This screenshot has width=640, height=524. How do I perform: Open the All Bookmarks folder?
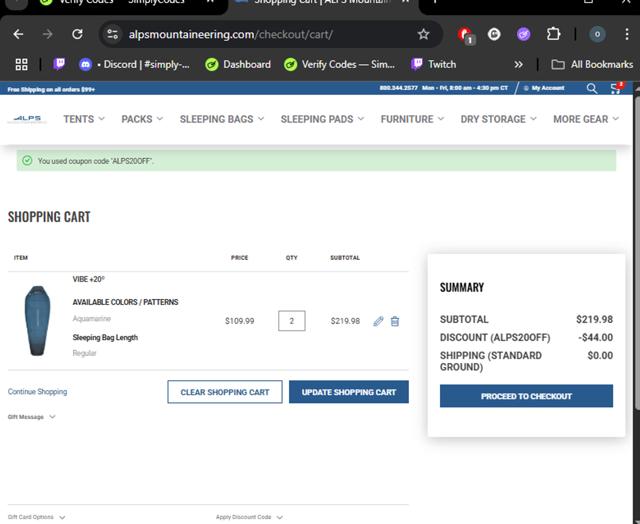point(592,64)
